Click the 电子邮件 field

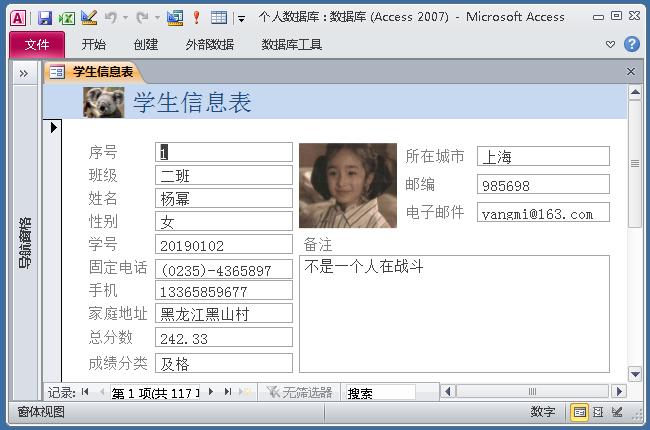(x=543, y=212)
